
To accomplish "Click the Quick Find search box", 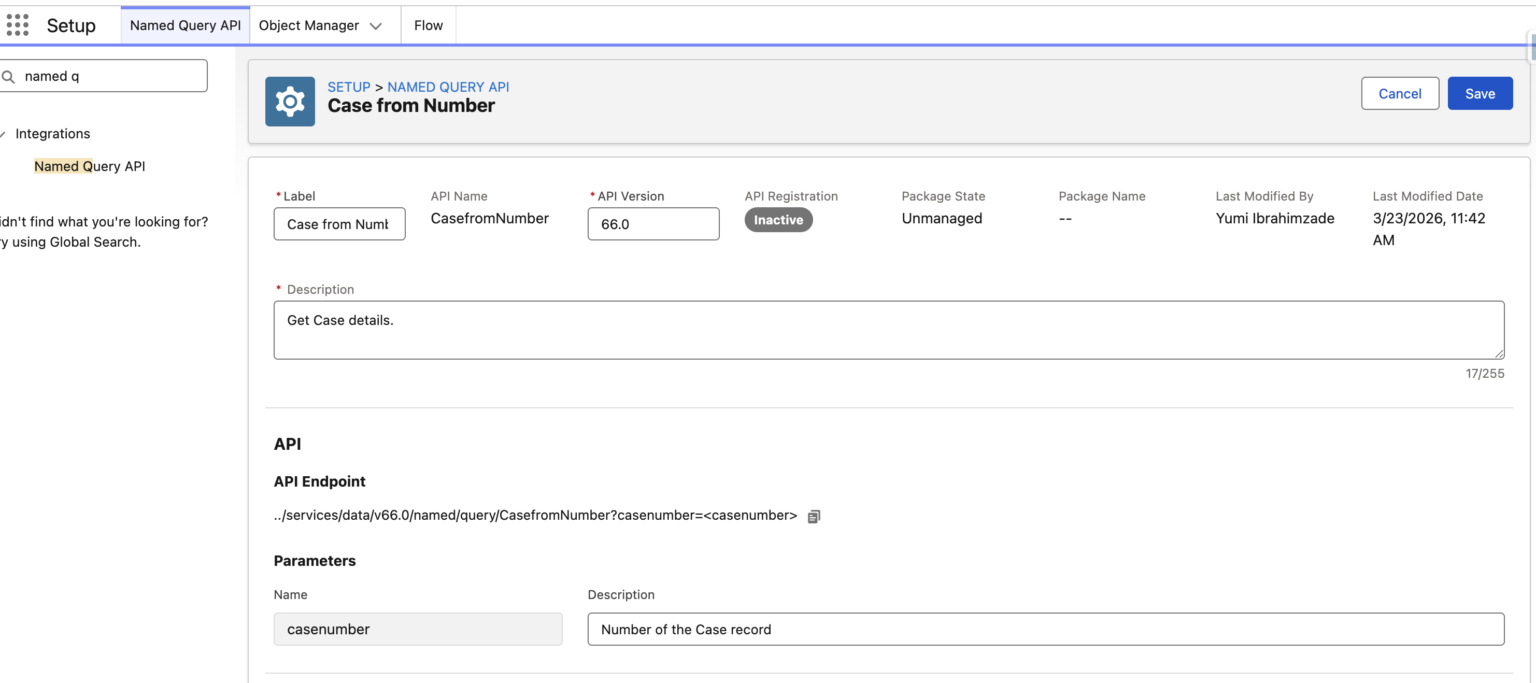I will 104,76.
